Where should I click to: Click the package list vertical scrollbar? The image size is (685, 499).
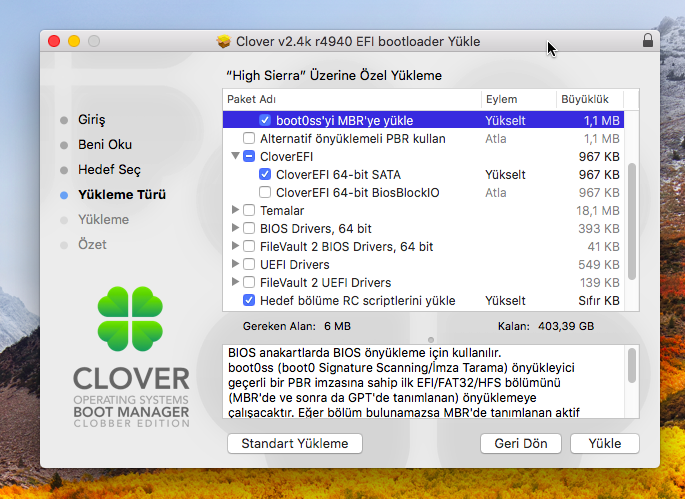tap(632, 221)
